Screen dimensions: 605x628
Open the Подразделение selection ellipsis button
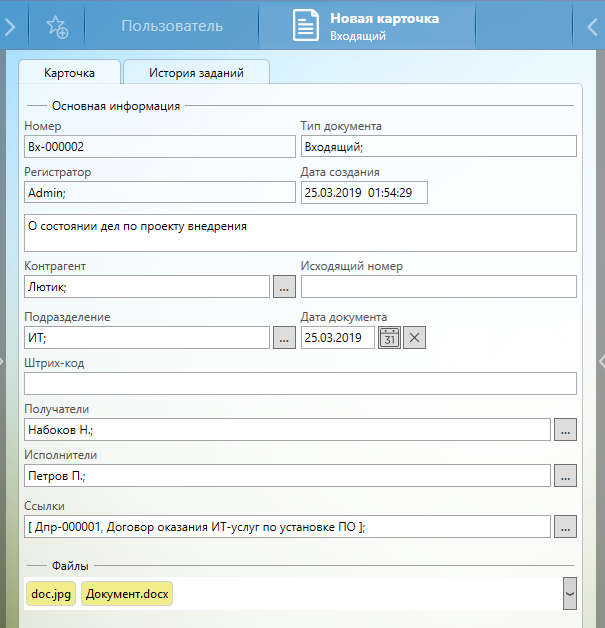[x=284, y=338]
